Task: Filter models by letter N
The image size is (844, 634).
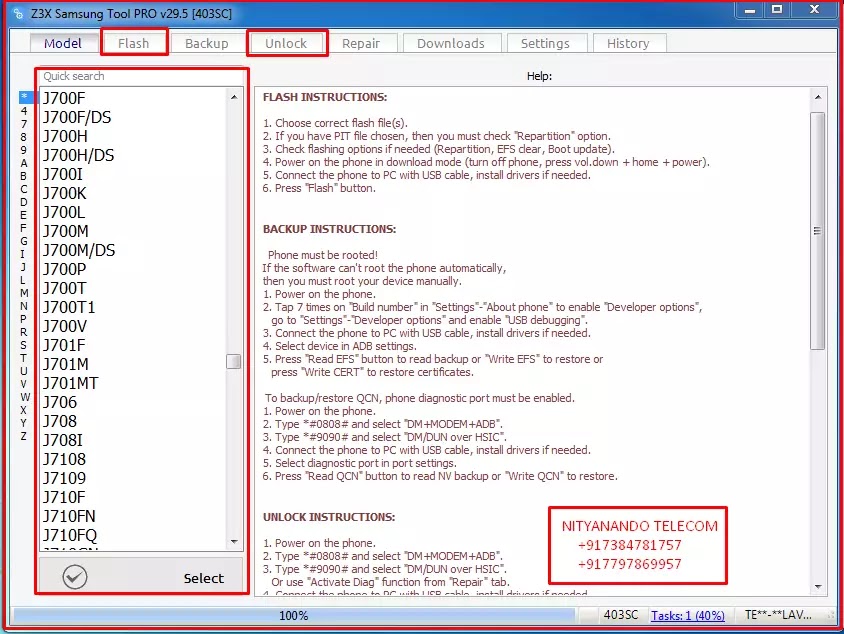Action: click(x=24, y=306)
